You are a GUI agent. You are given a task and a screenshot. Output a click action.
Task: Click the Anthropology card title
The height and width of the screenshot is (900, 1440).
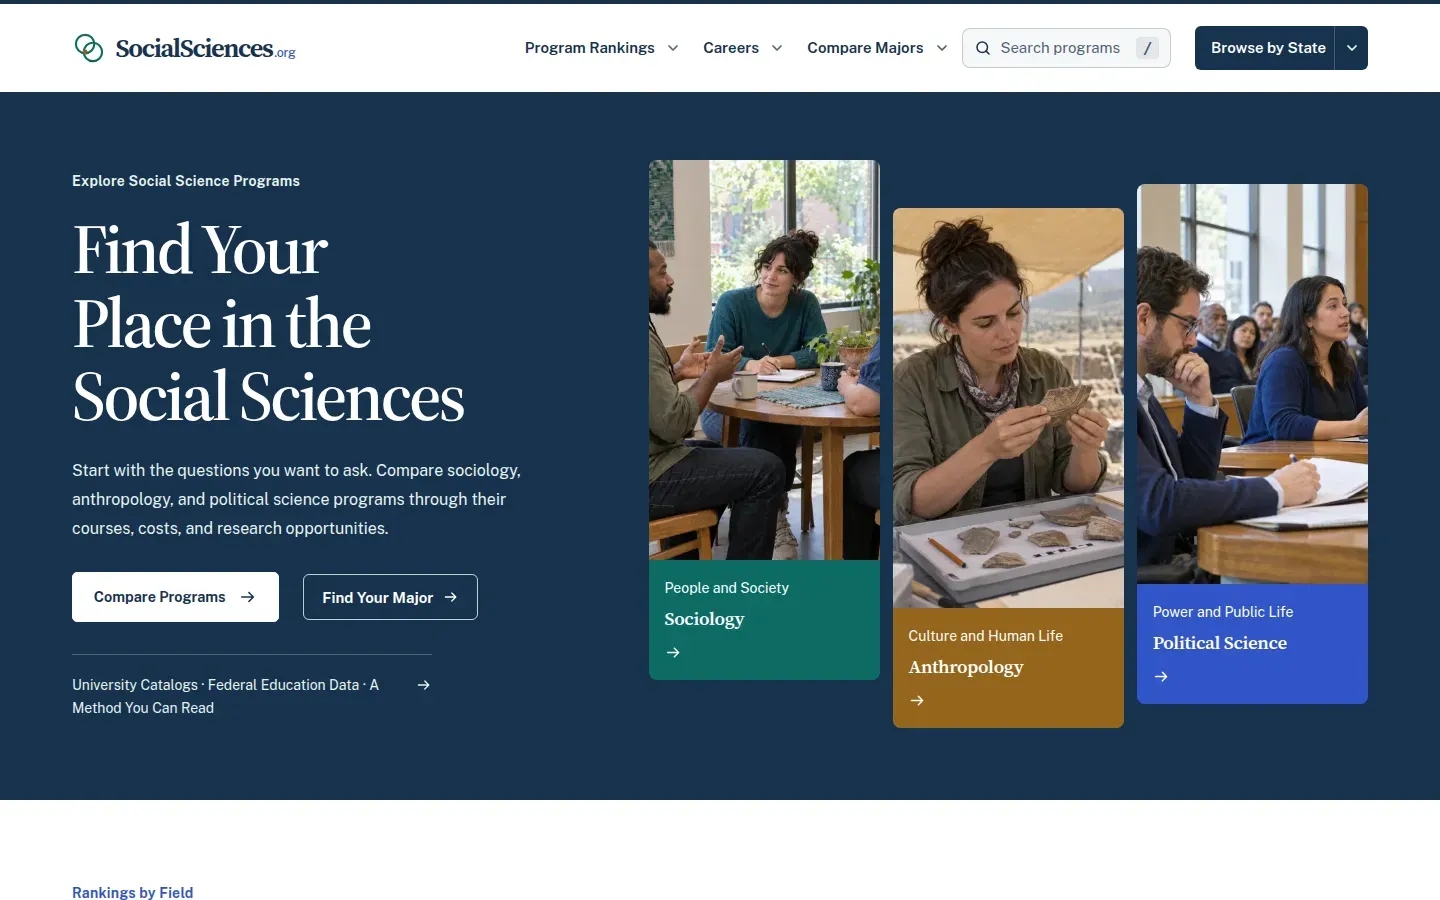pos(966,667)
